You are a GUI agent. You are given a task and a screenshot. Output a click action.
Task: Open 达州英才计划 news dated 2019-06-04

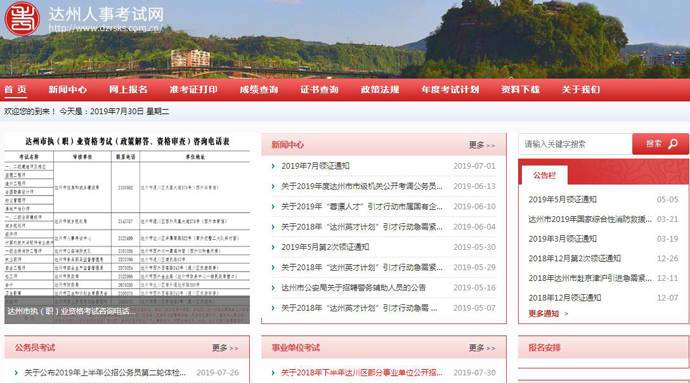click(362, 227)
